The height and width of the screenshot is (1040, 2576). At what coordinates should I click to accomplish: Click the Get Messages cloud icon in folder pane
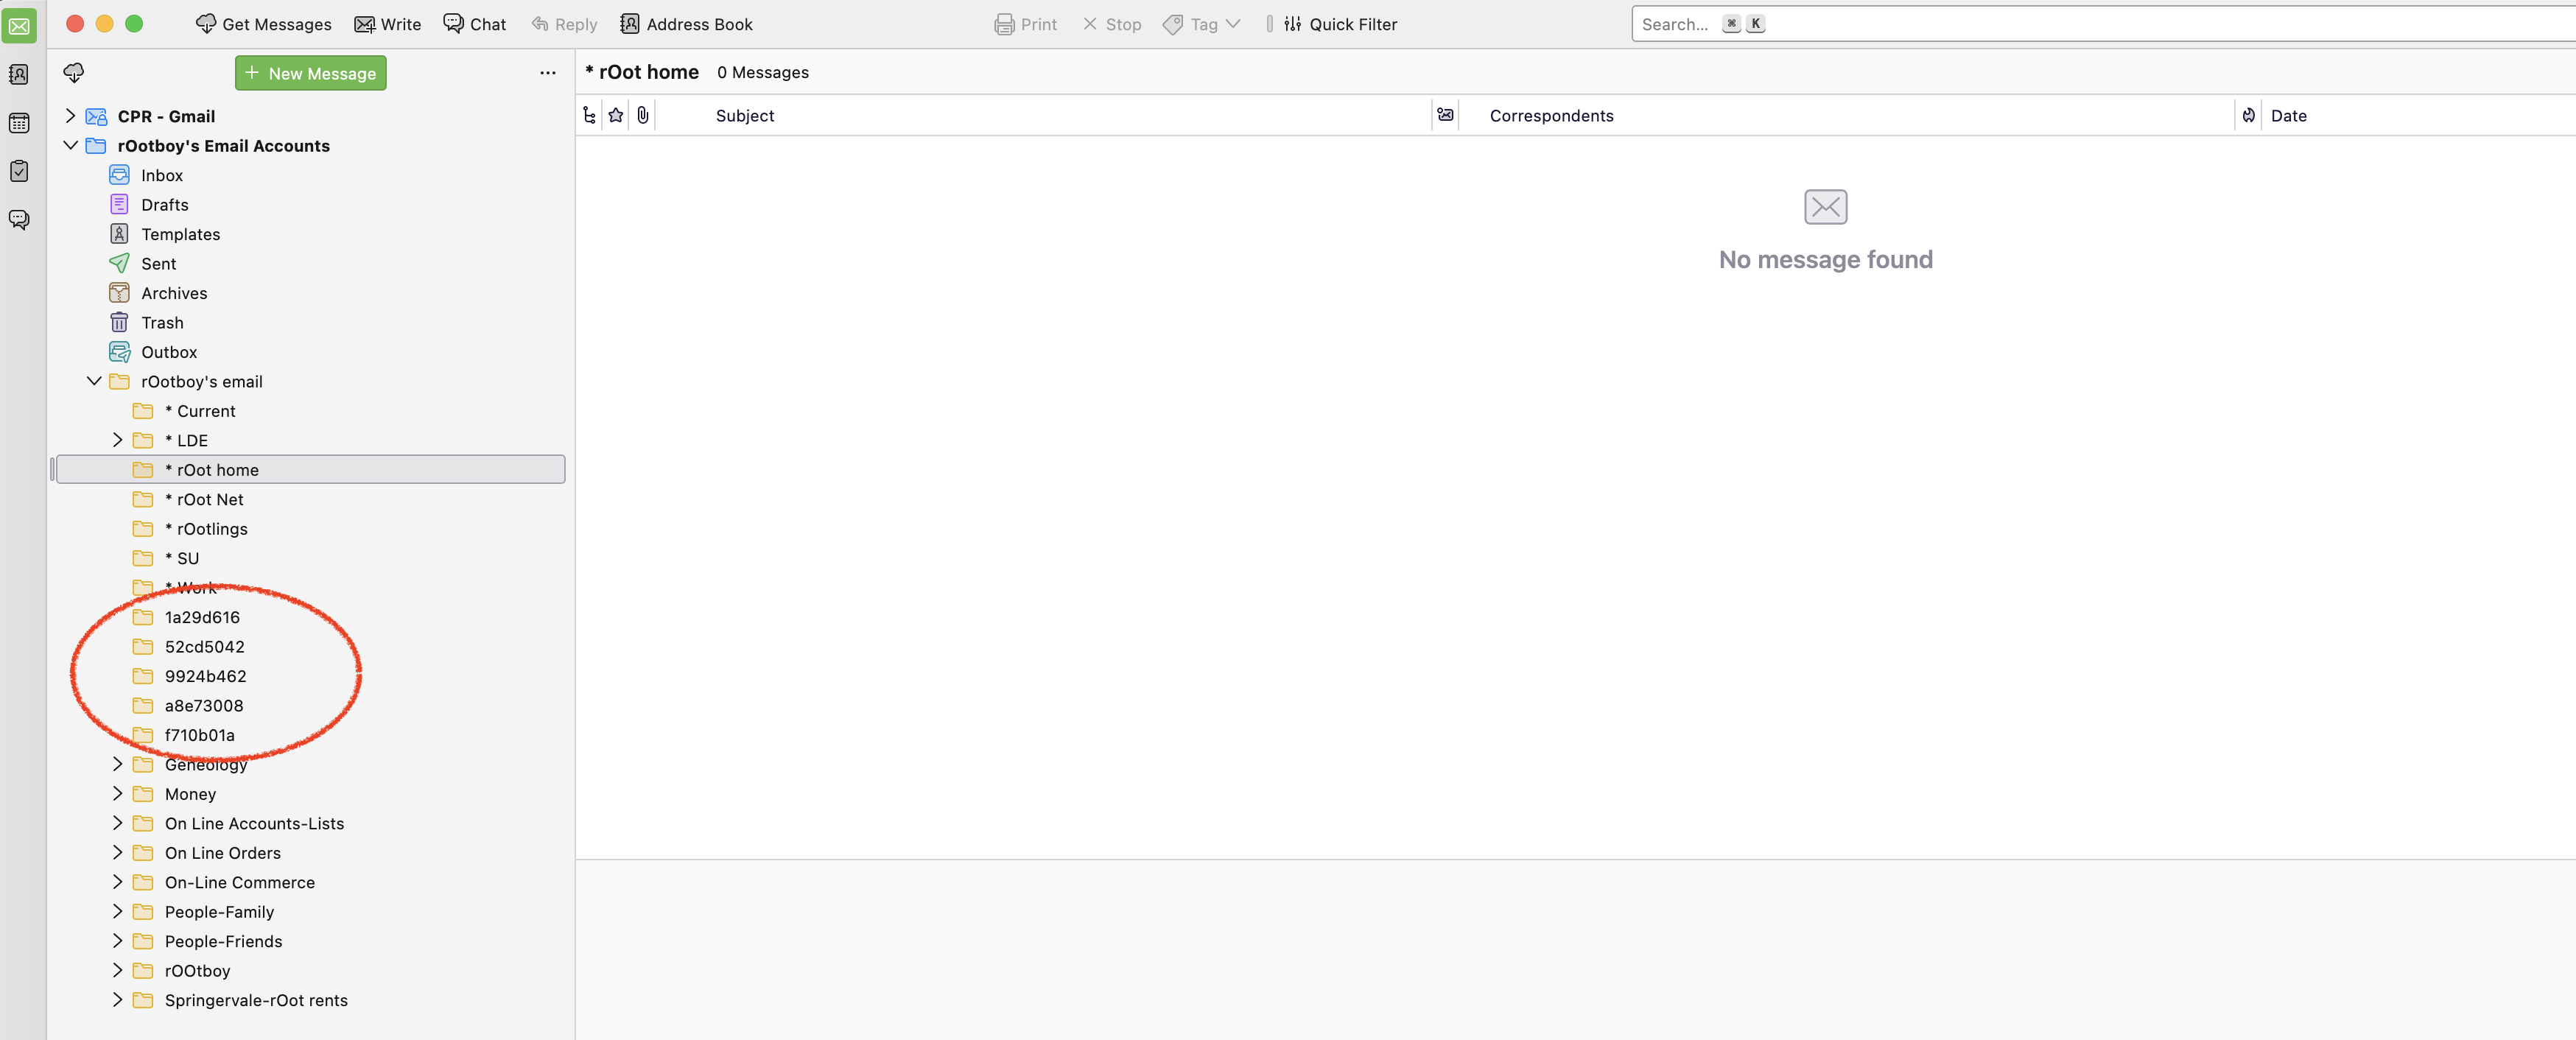click(x=74, y=73)
